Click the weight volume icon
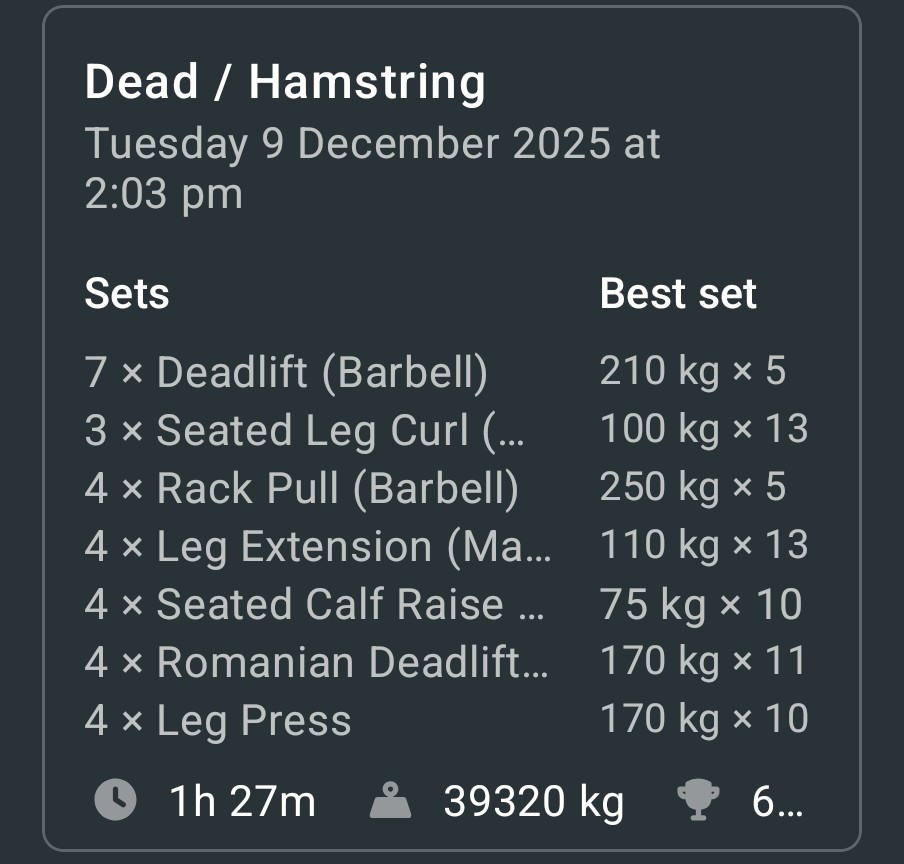904x864 pixels. pyautogui.click(x=392, y=800)
